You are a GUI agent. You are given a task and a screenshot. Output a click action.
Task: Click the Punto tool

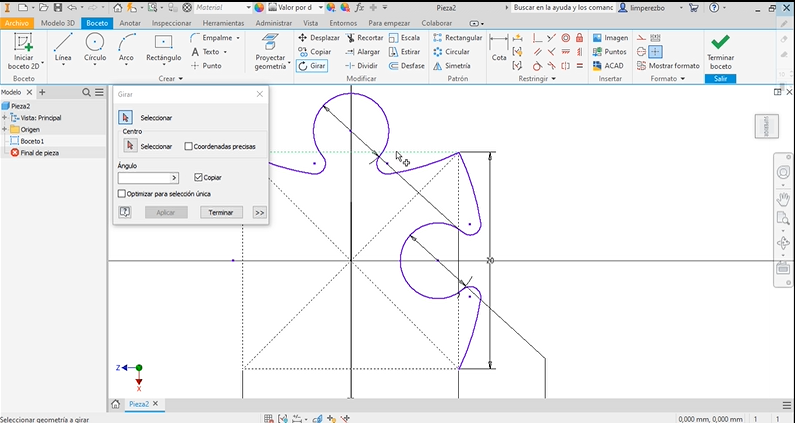(207, 66)
